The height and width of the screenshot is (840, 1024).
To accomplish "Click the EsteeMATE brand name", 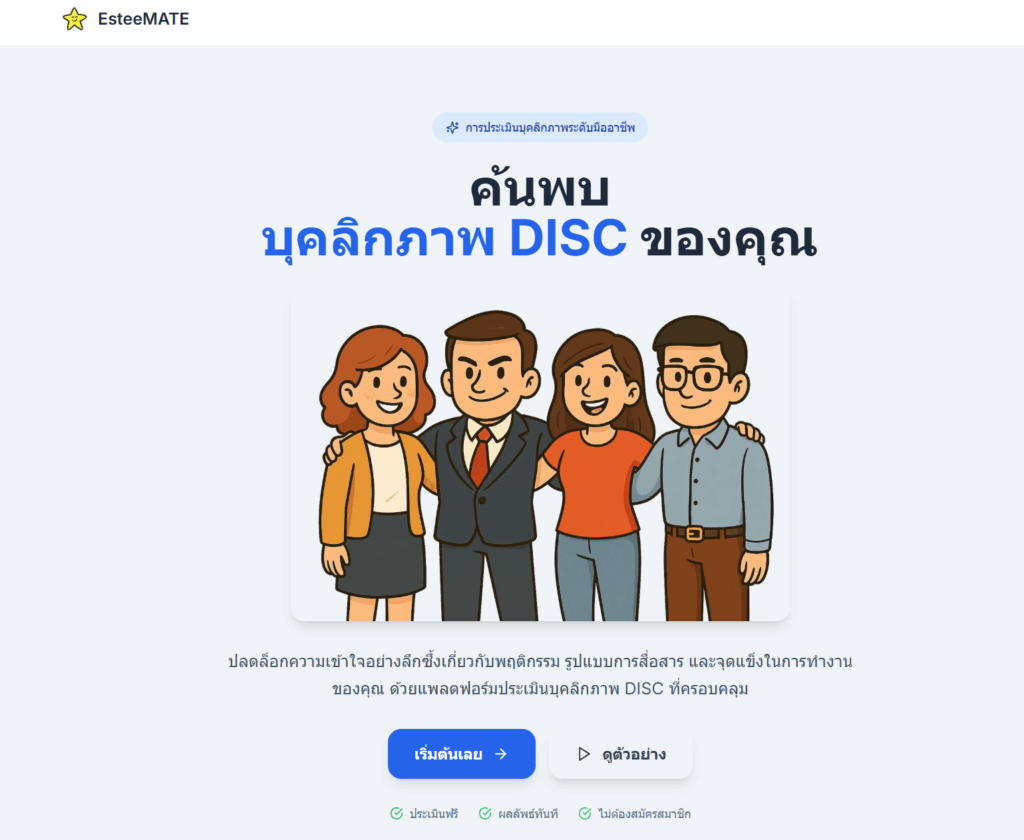I will (144, 19).
